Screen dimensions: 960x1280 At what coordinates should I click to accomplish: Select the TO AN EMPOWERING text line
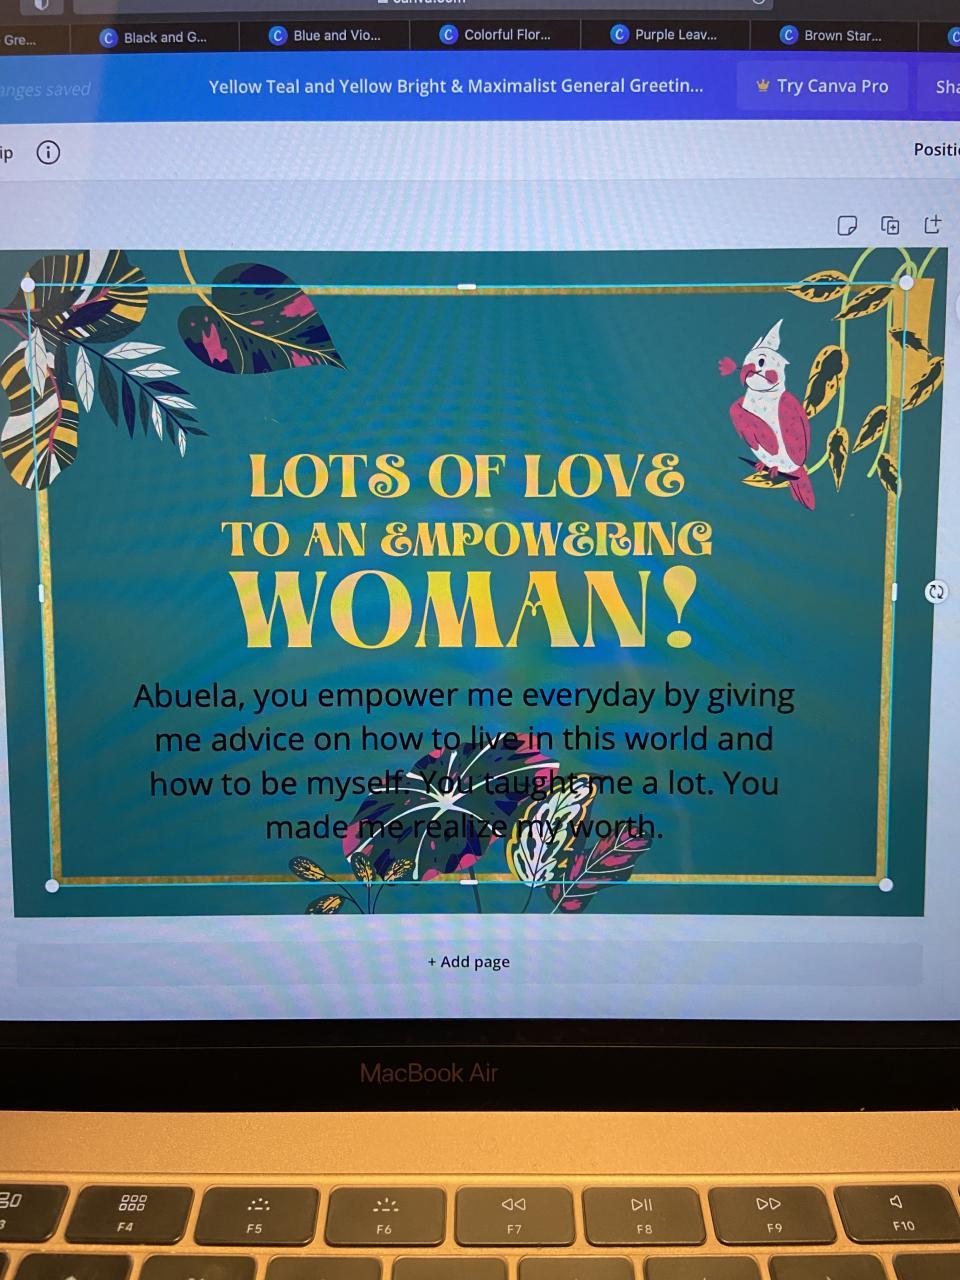[x=467, y=539]
